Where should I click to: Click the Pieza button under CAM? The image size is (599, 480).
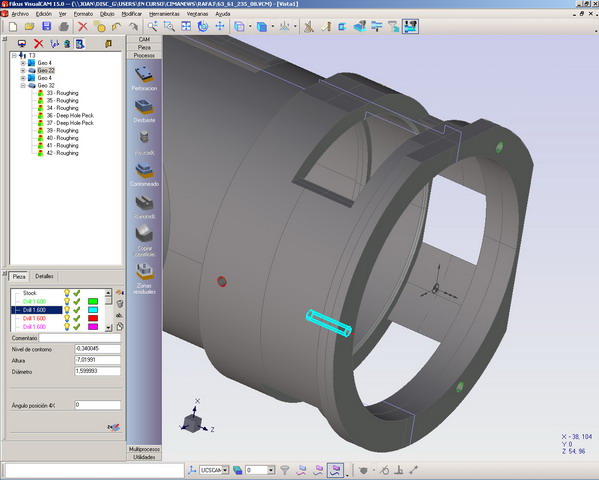(144, 47)
